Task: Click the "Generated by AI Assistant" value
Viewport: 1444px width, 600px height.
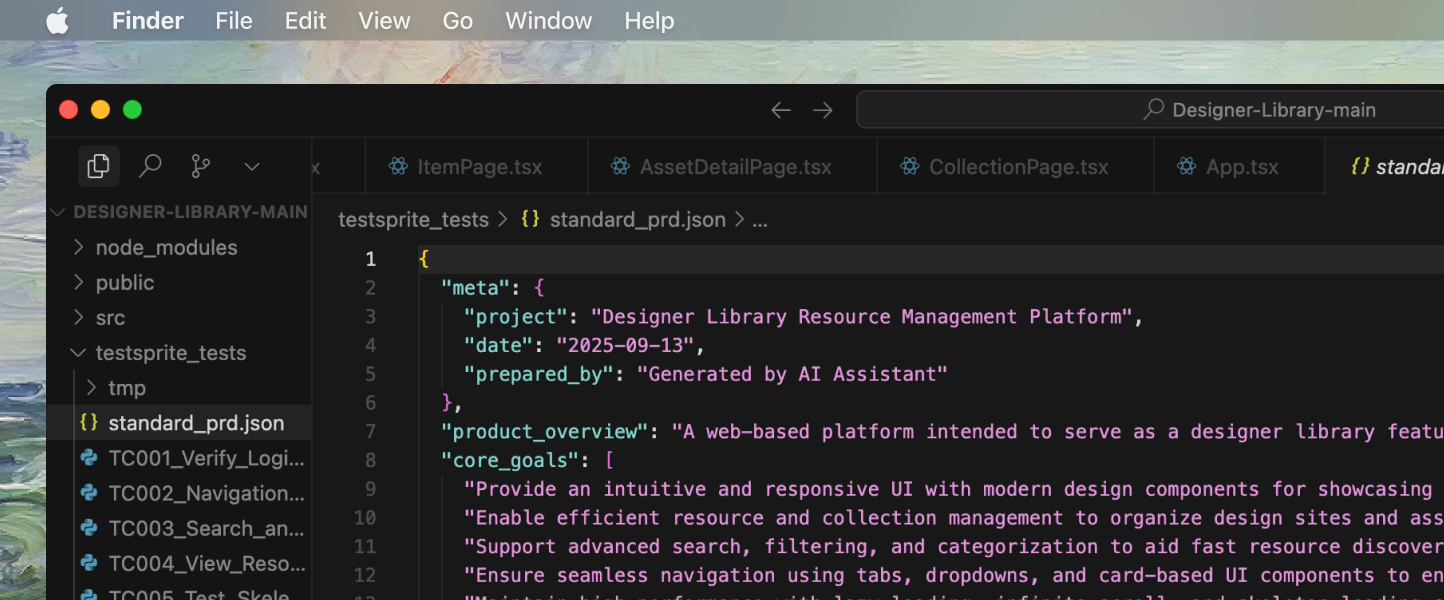Action: tap(792, 375)
